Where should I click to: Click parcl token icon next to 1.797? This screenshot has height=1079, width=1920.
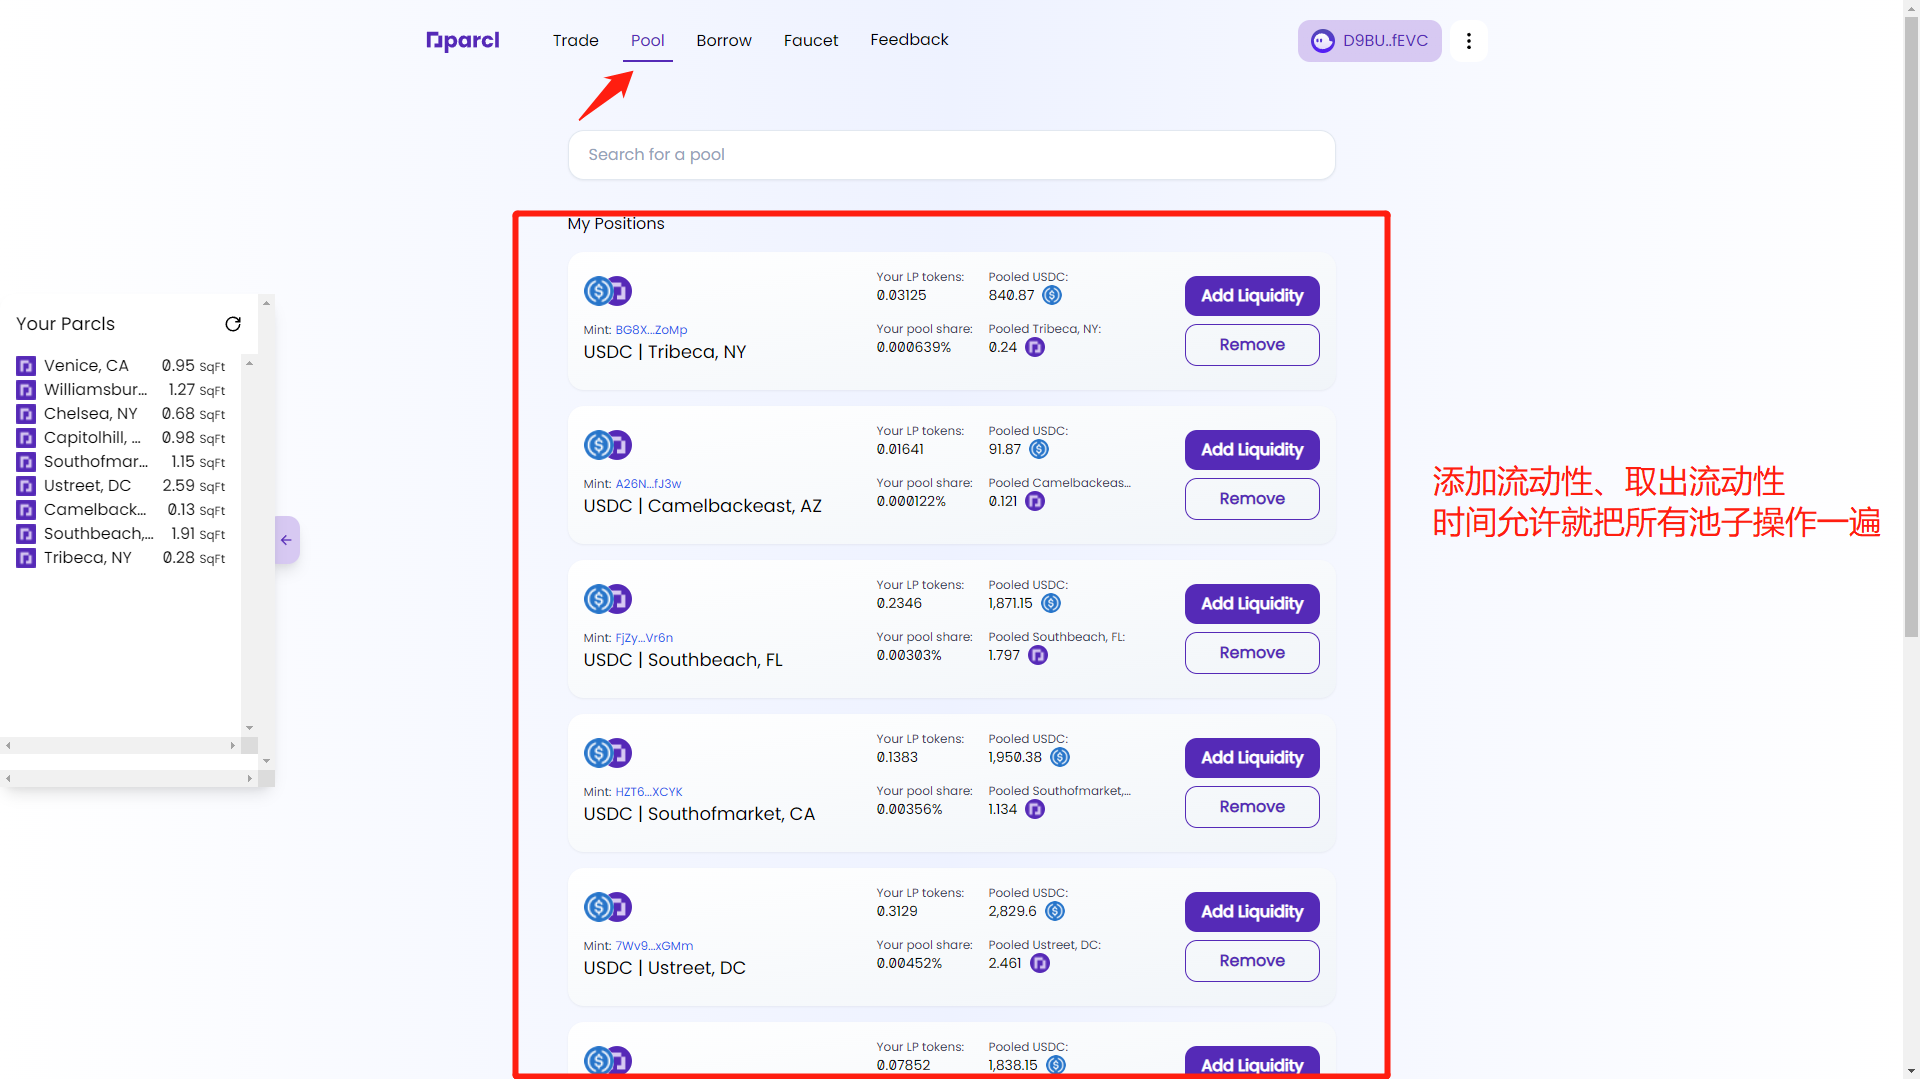(1038, 655)
